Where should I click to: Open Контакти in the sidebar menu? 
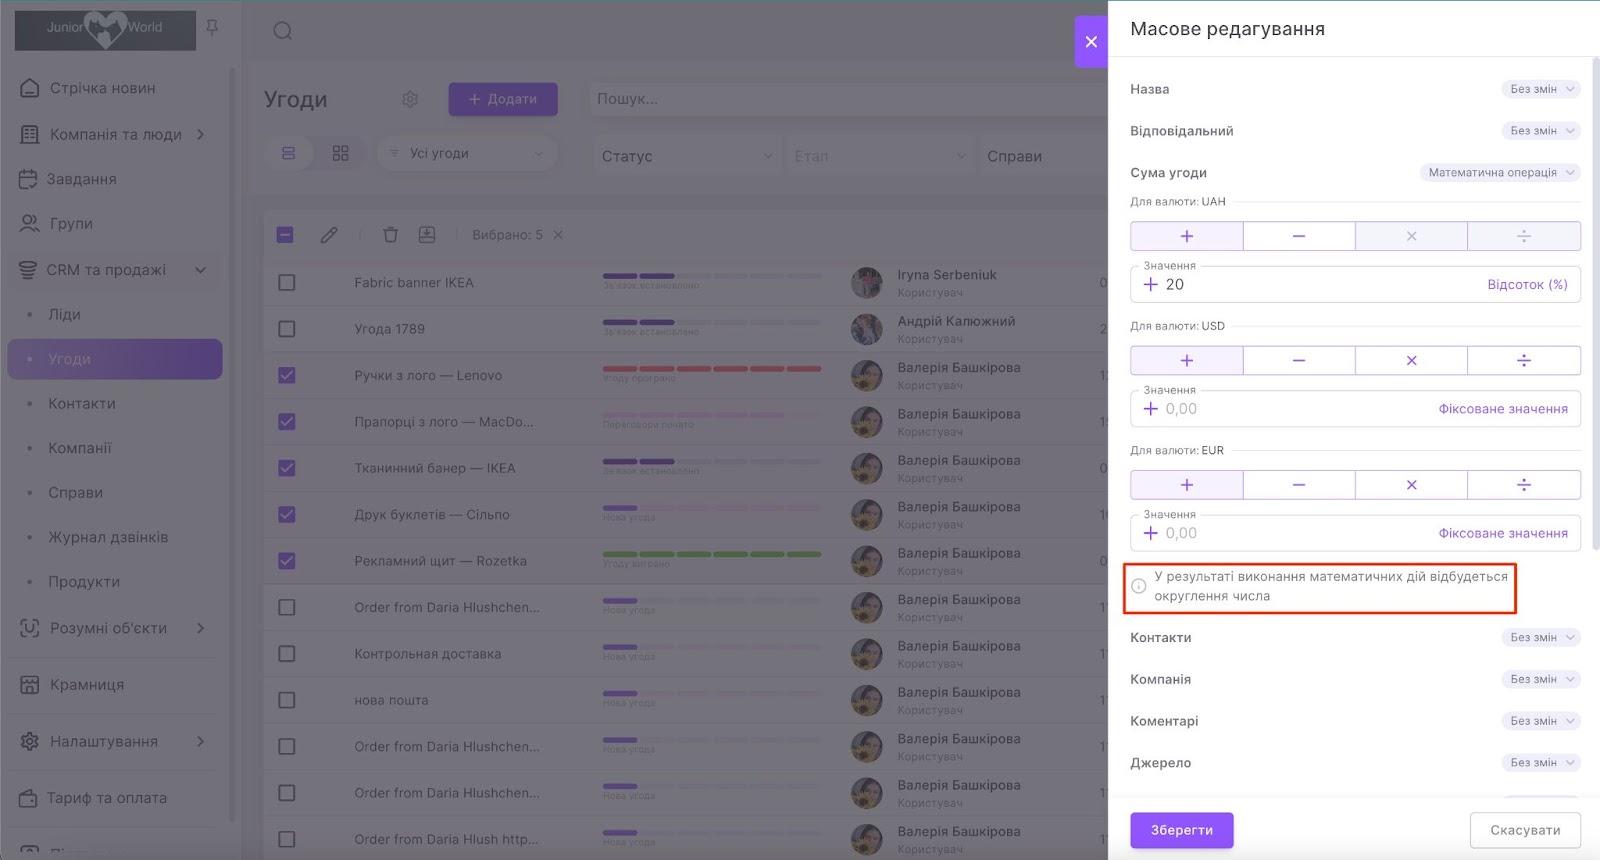tap(82, 404)
